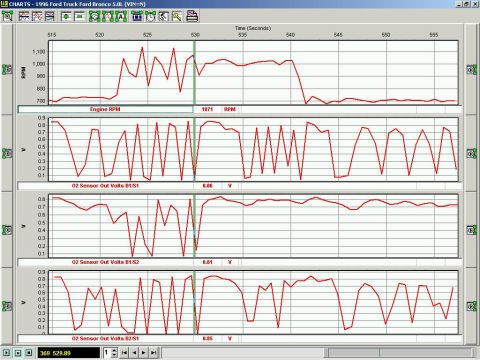Step back one frame with the left arrow

point(134,352)
